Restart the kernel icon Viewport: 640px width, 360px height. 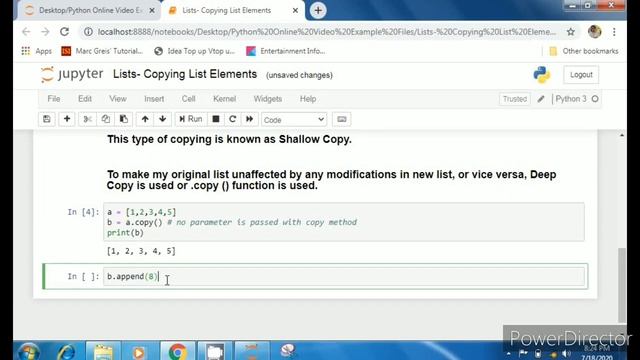(x=233, y=119)
